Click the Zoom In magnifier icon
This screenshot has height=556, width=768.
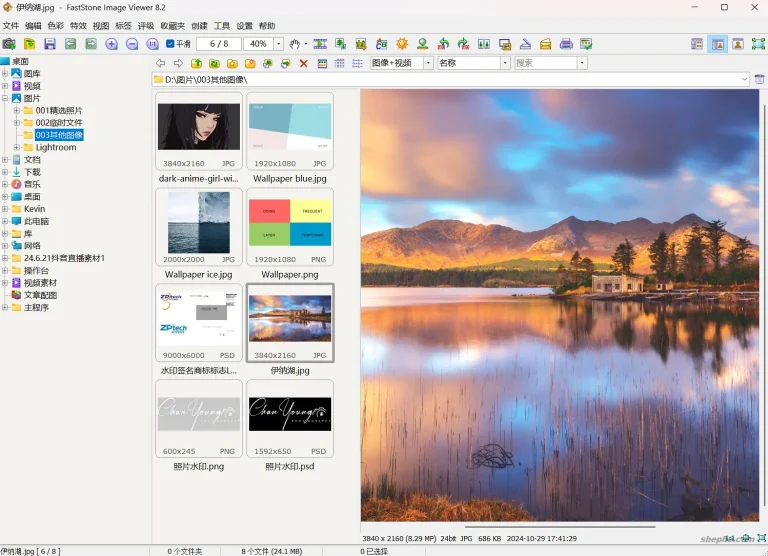(111, 44)
